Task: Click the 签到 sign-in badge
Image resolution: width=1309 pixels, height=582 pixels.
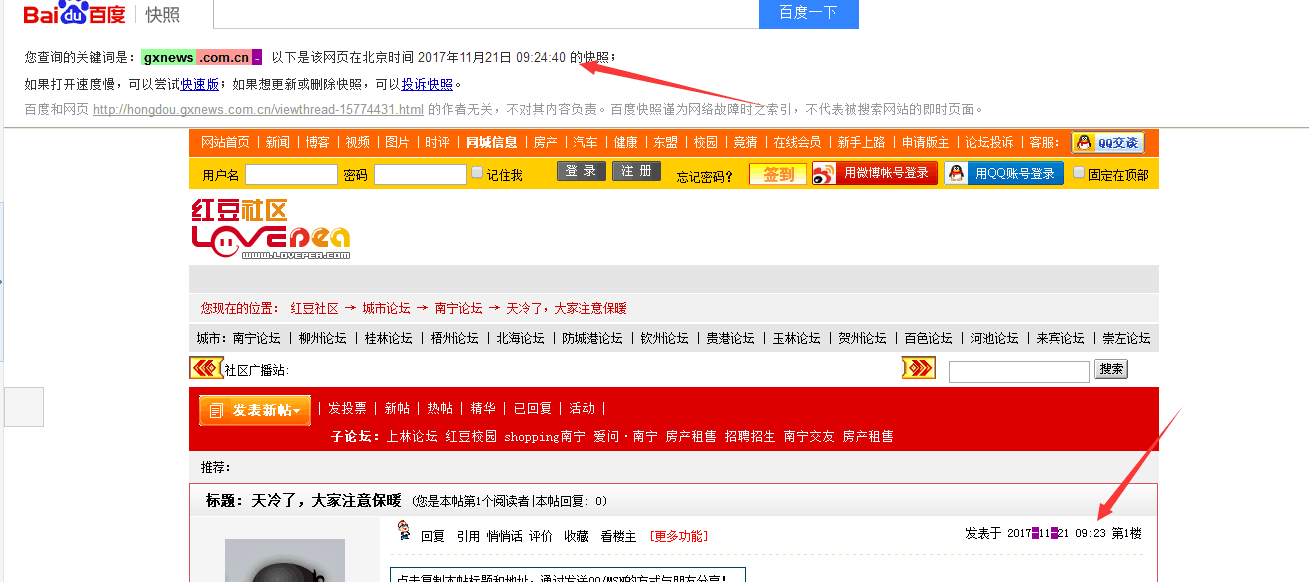Action: pyautogui.click(x=777, y=171)
